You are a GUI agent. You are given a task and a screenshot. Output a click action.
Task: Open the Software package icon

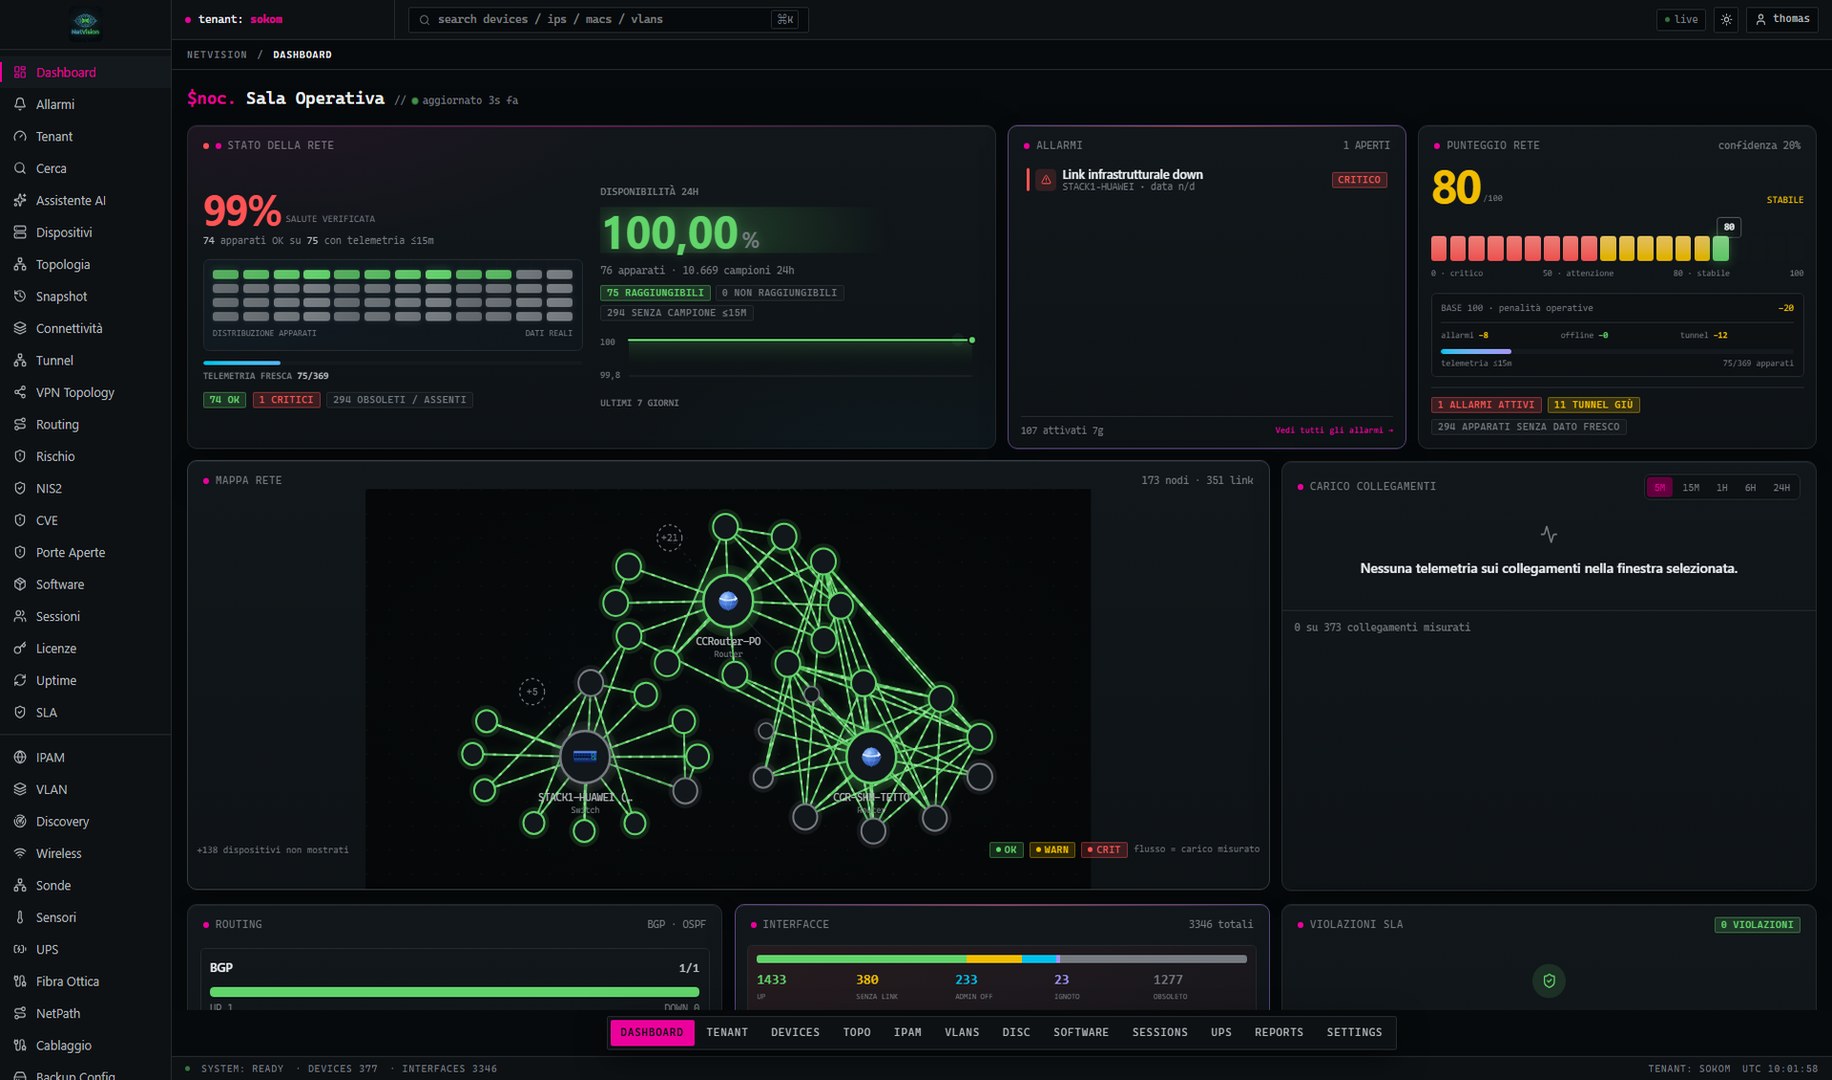point(20,584)
